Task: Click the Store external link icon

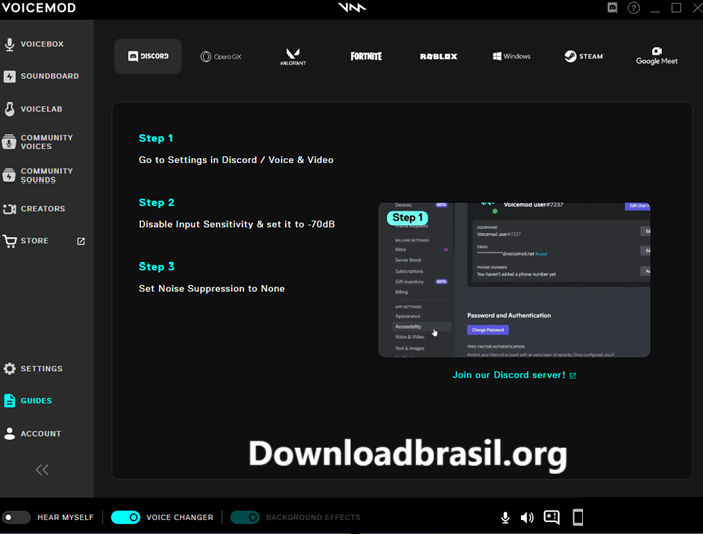Action: point(81,241)
